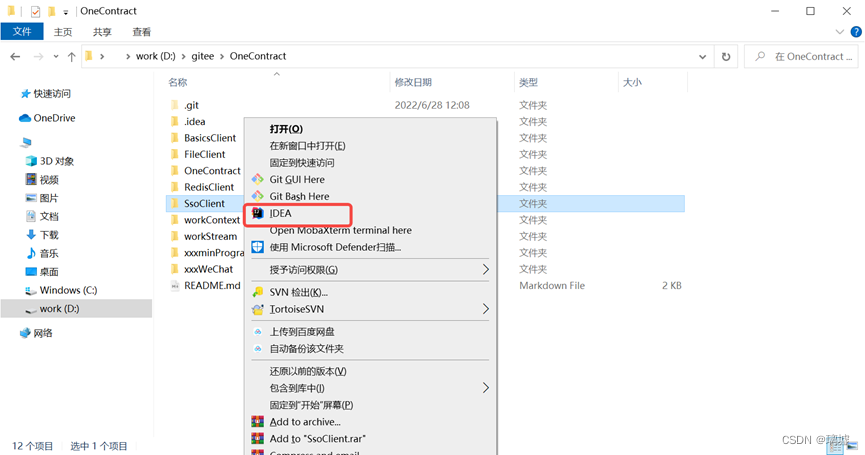This screenshot has width=865, height=455.
Task: Switch to the 共享 ribbon tab
Action: point(102,32)
